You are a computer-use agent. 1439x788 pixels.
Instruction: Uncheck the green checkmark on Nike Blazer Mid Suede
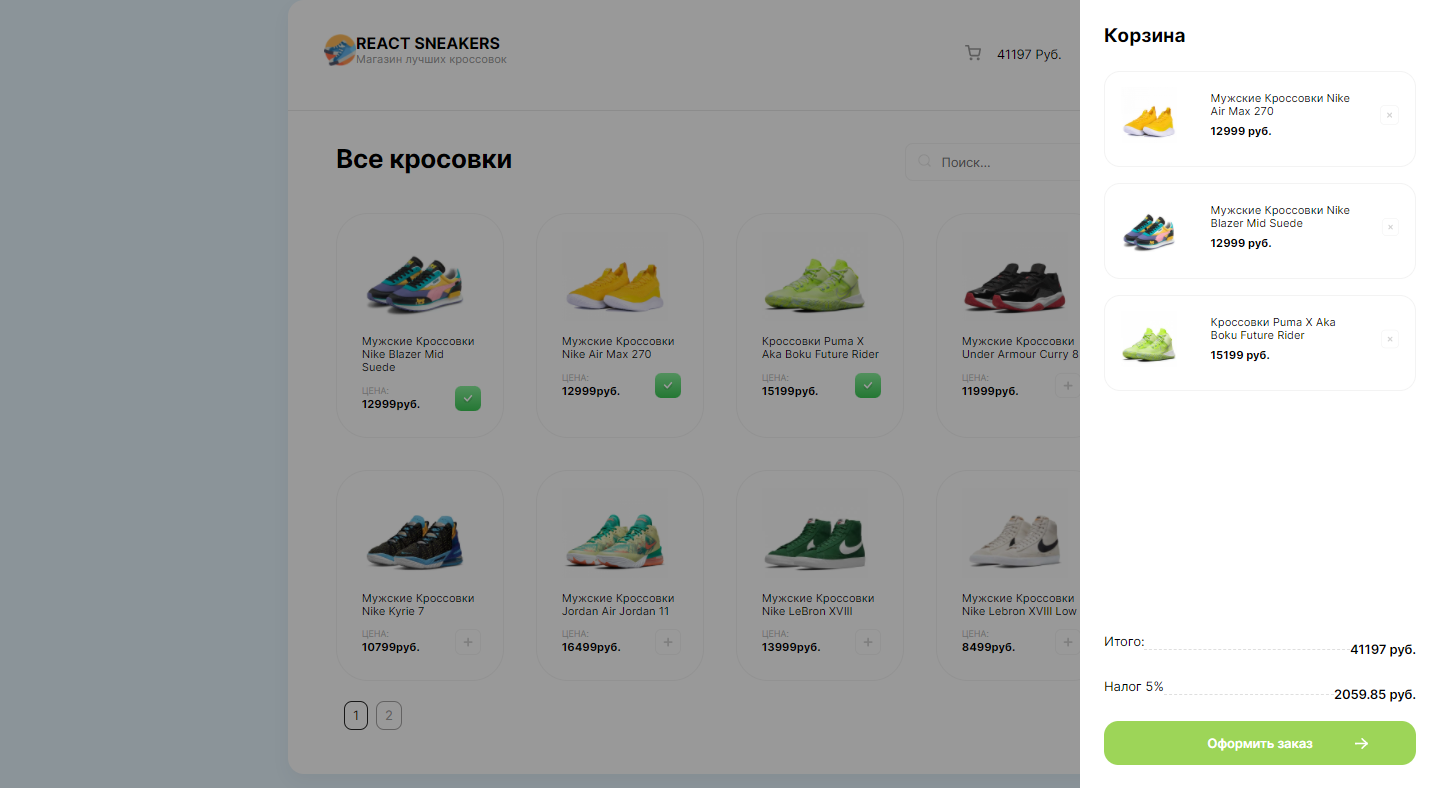(x=468, y=398)
